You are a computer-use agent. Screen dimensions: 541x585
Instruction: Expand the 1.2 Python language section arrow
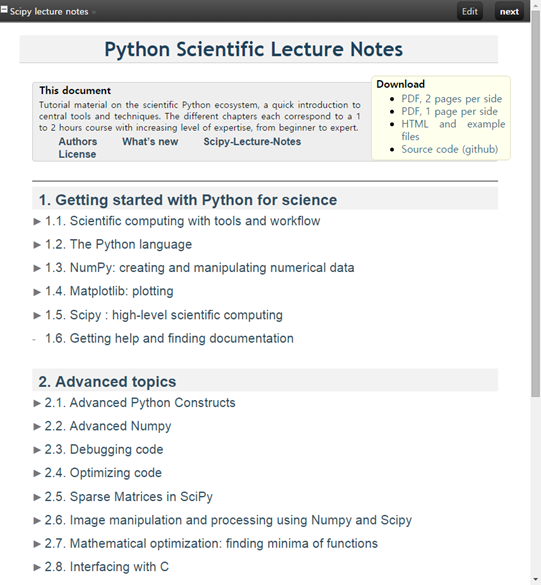pos(37,245)
